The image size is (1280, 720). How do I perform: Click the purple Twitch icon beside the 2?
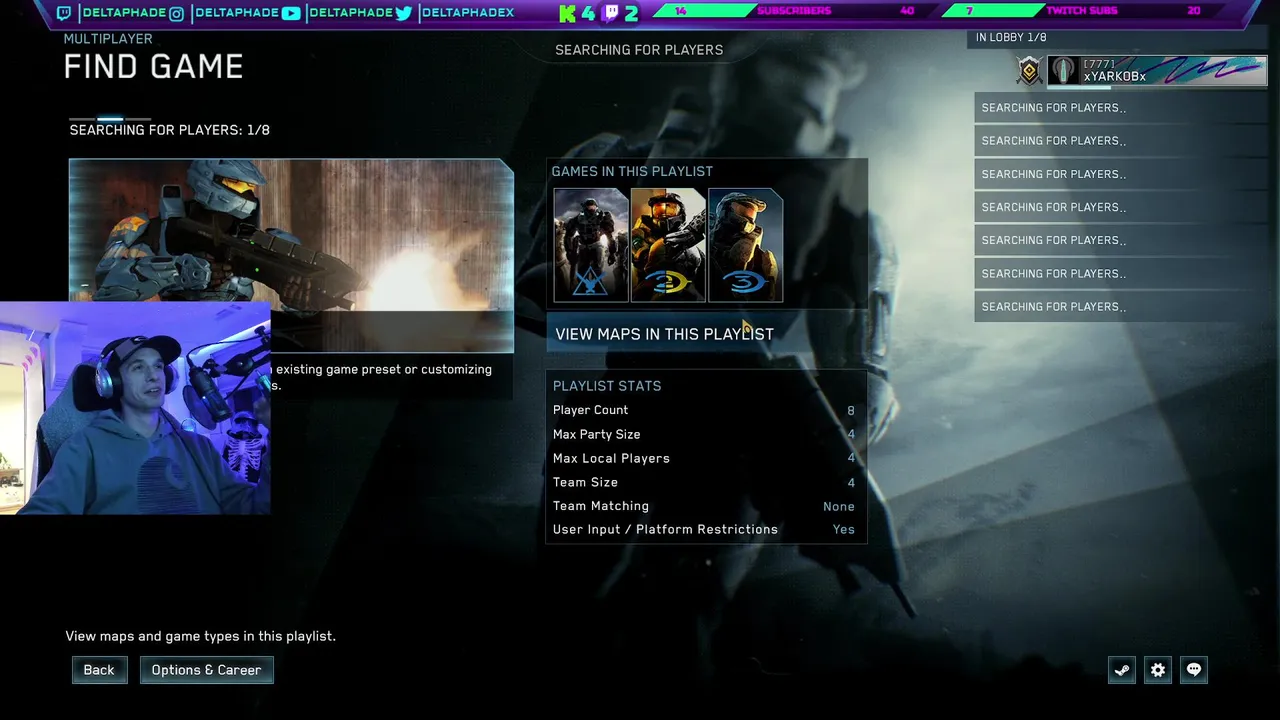[611, 13]
